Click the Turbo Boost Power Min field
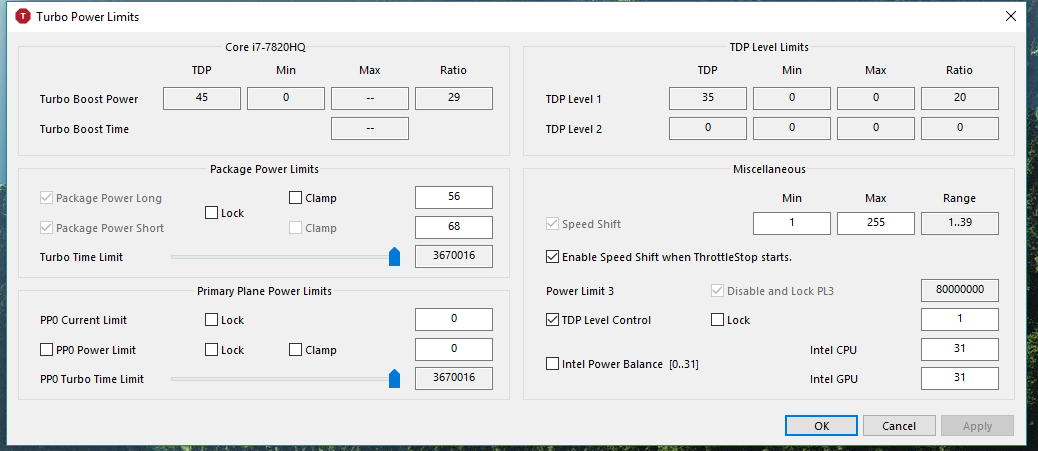 pyautogui.click(x=286, y=98)
